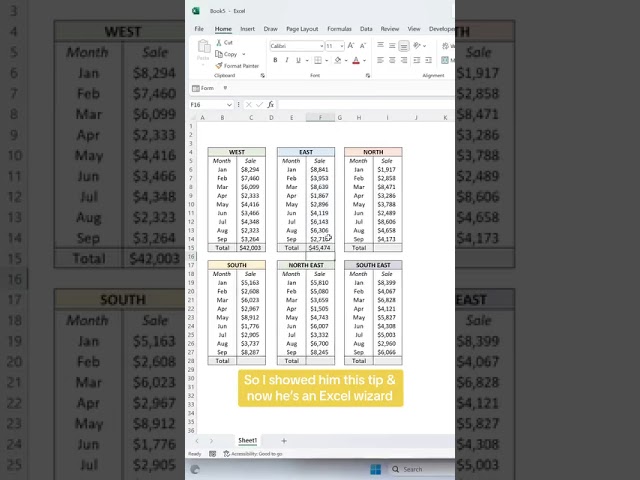Apply fill color with paint bucket icon

pyautogui.click(x=338, y=60)
